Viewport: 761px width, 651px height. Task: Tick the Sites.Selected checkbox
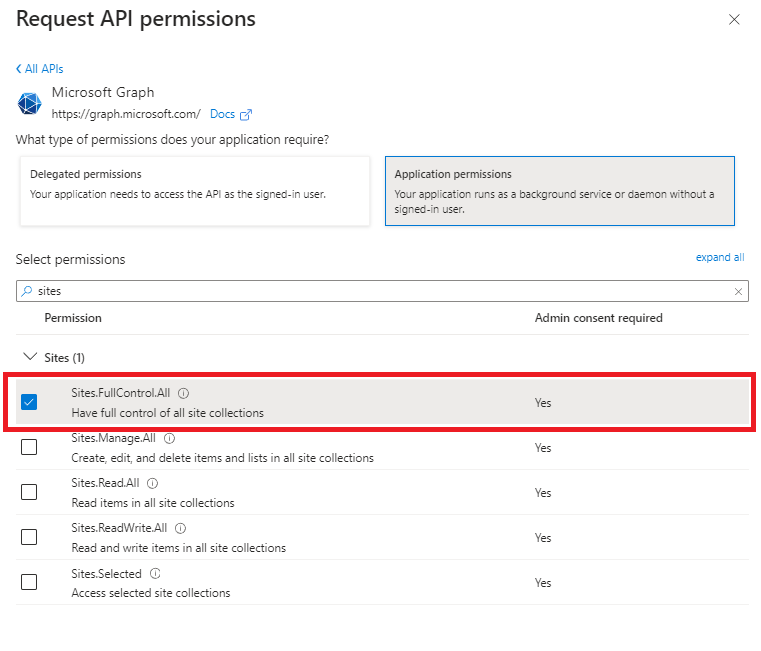tap(29, 582)
